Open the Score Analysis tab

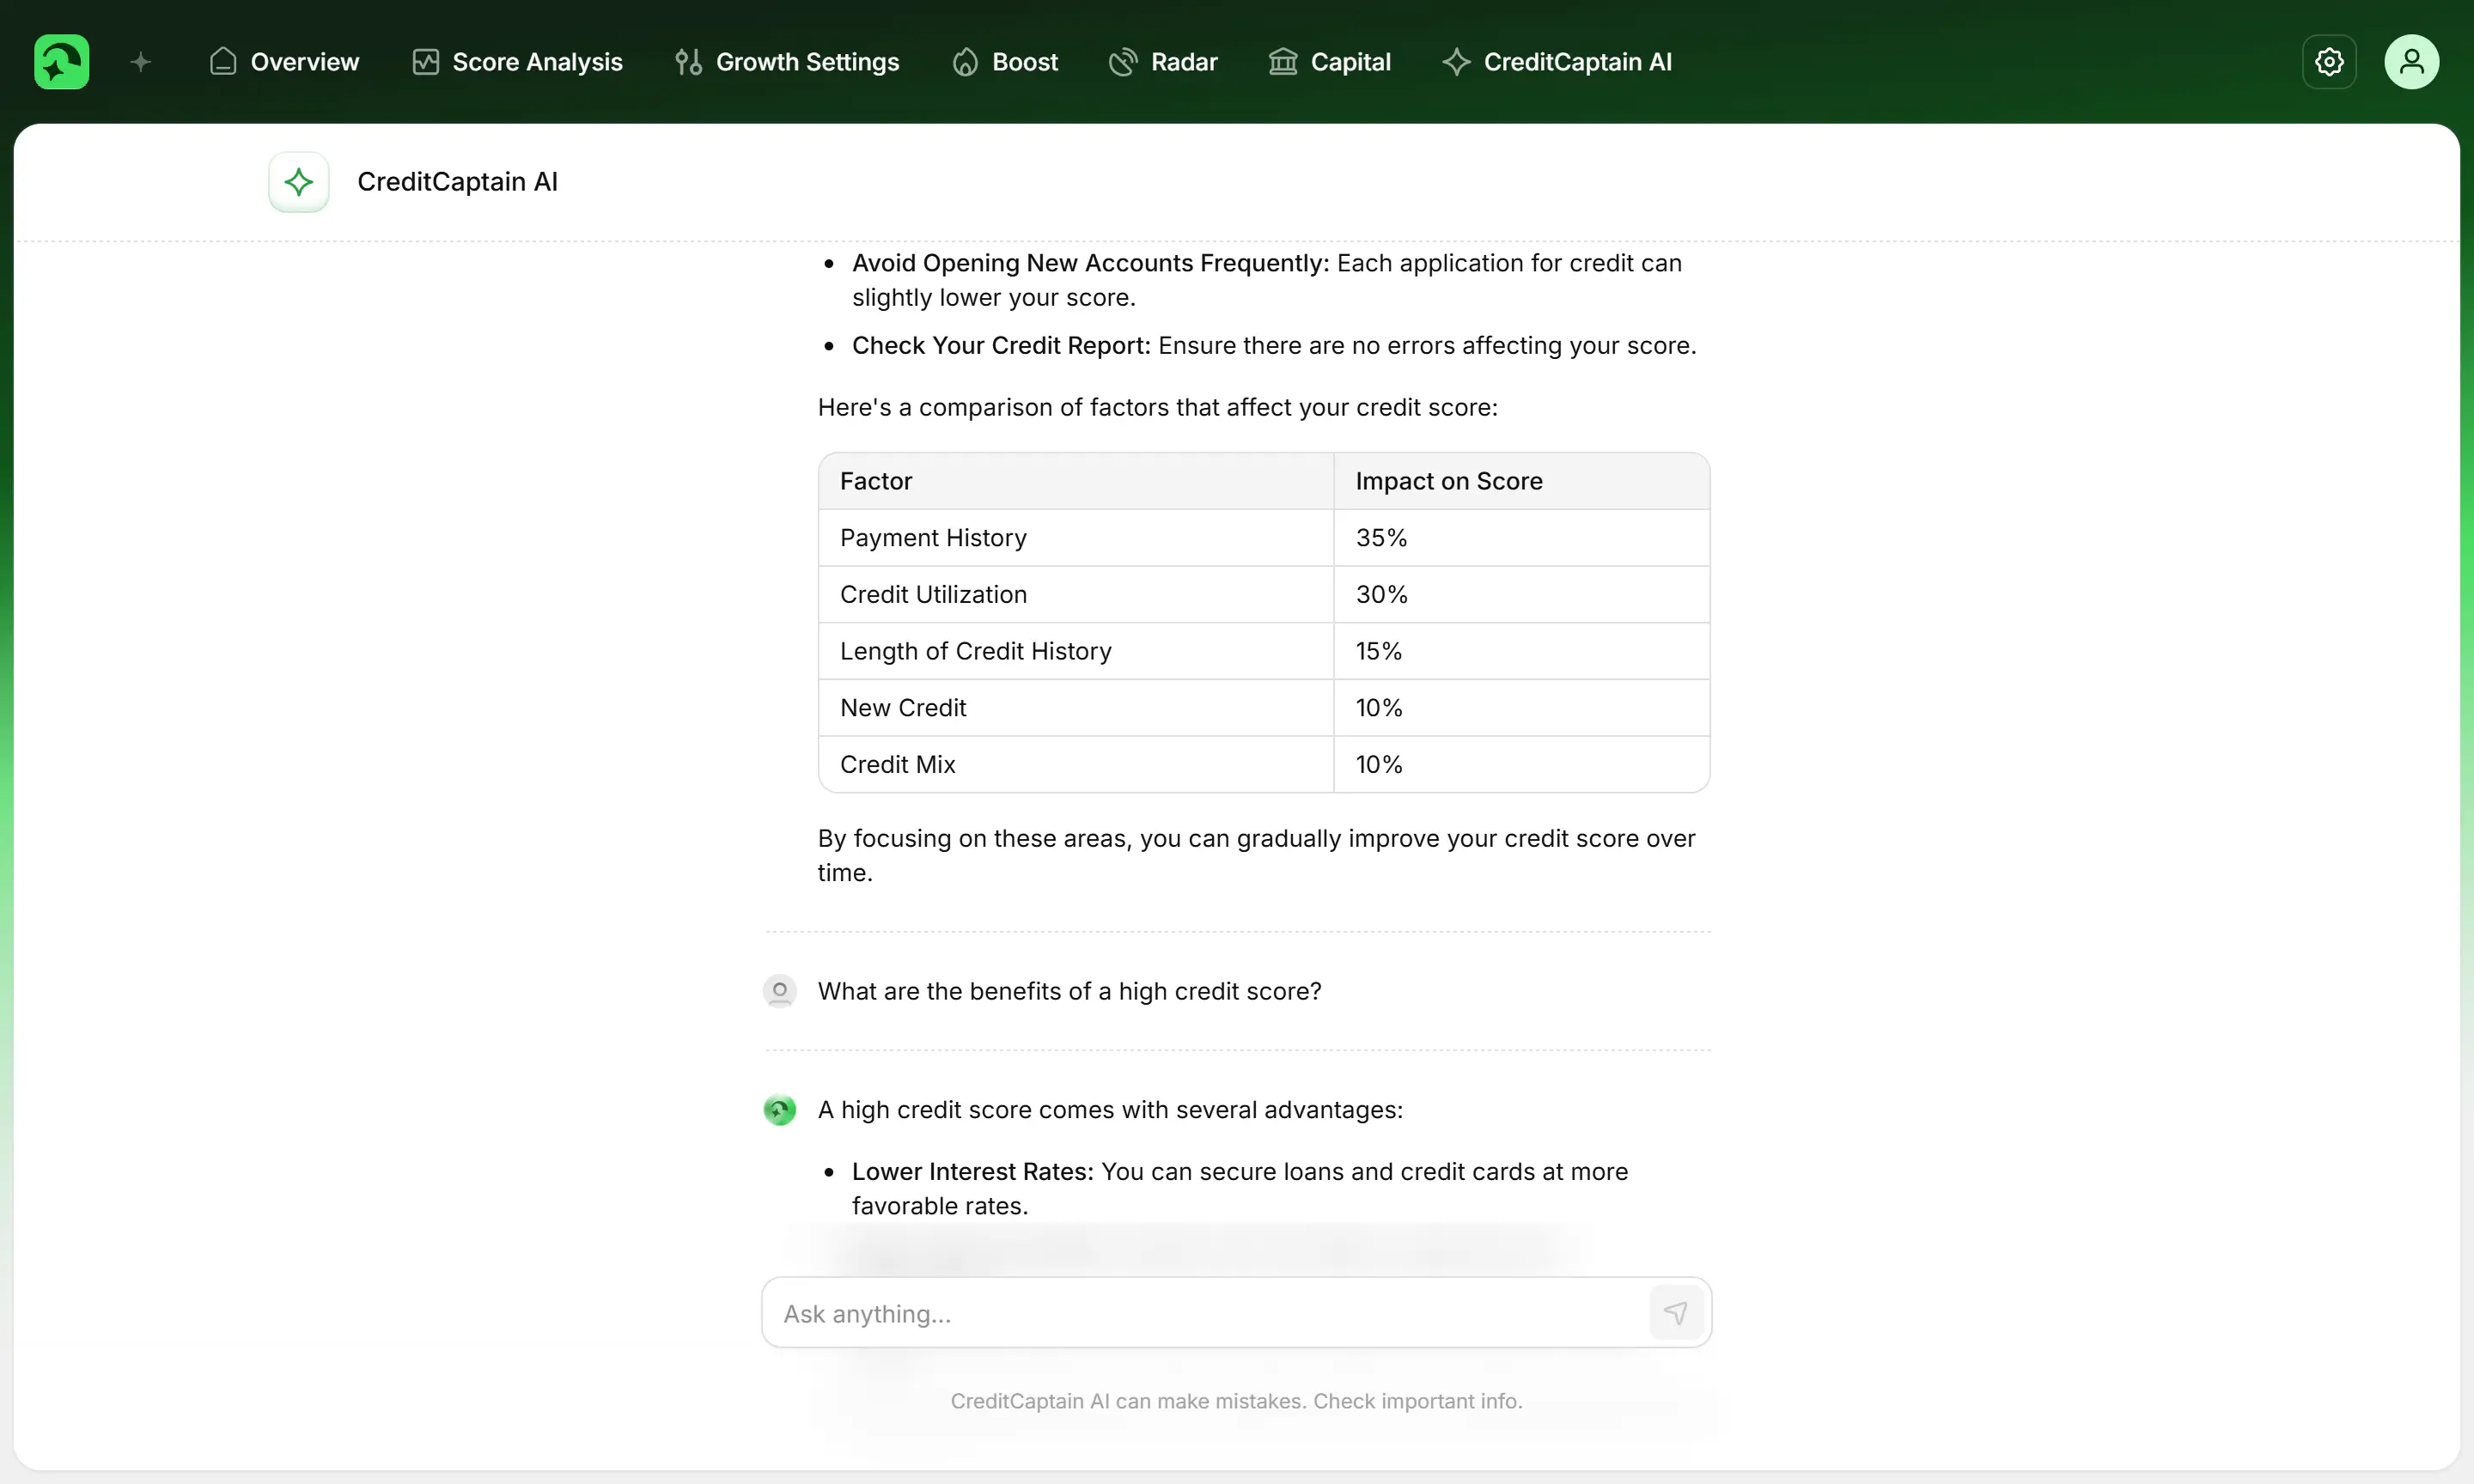pos(517,62)
